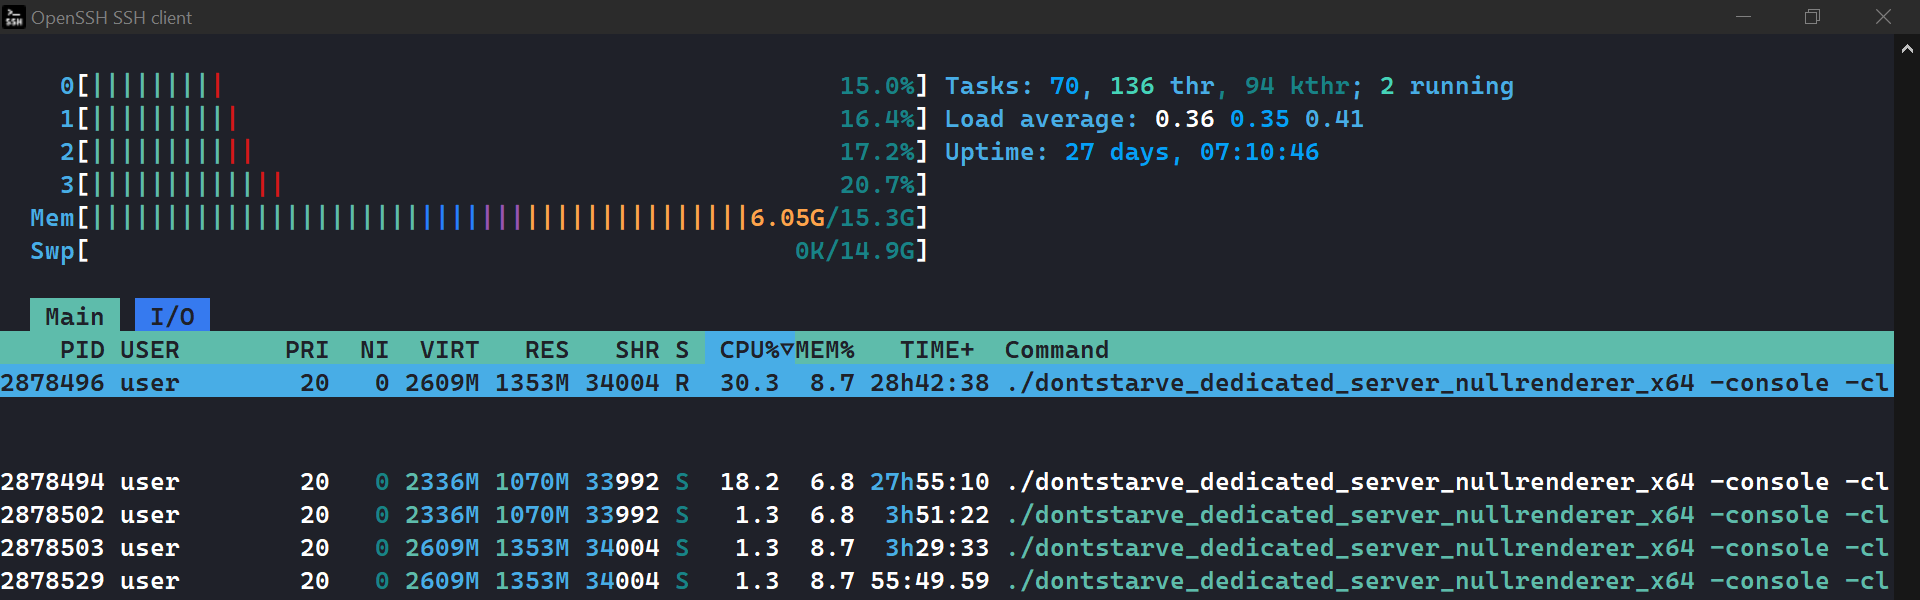Click the VIRT column header
This screenshot has width=1920, height=600.
pos(449,350)
